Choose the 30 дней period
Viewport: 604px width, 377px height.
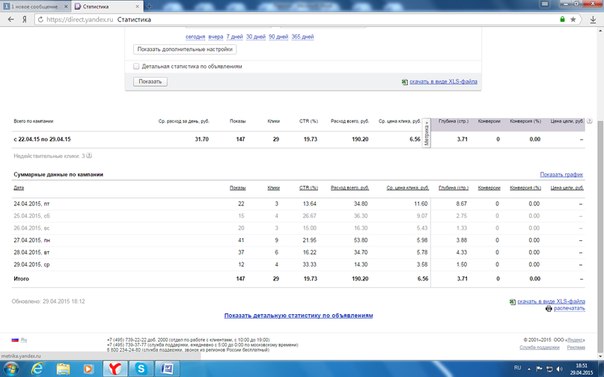(x=256, y=37)
